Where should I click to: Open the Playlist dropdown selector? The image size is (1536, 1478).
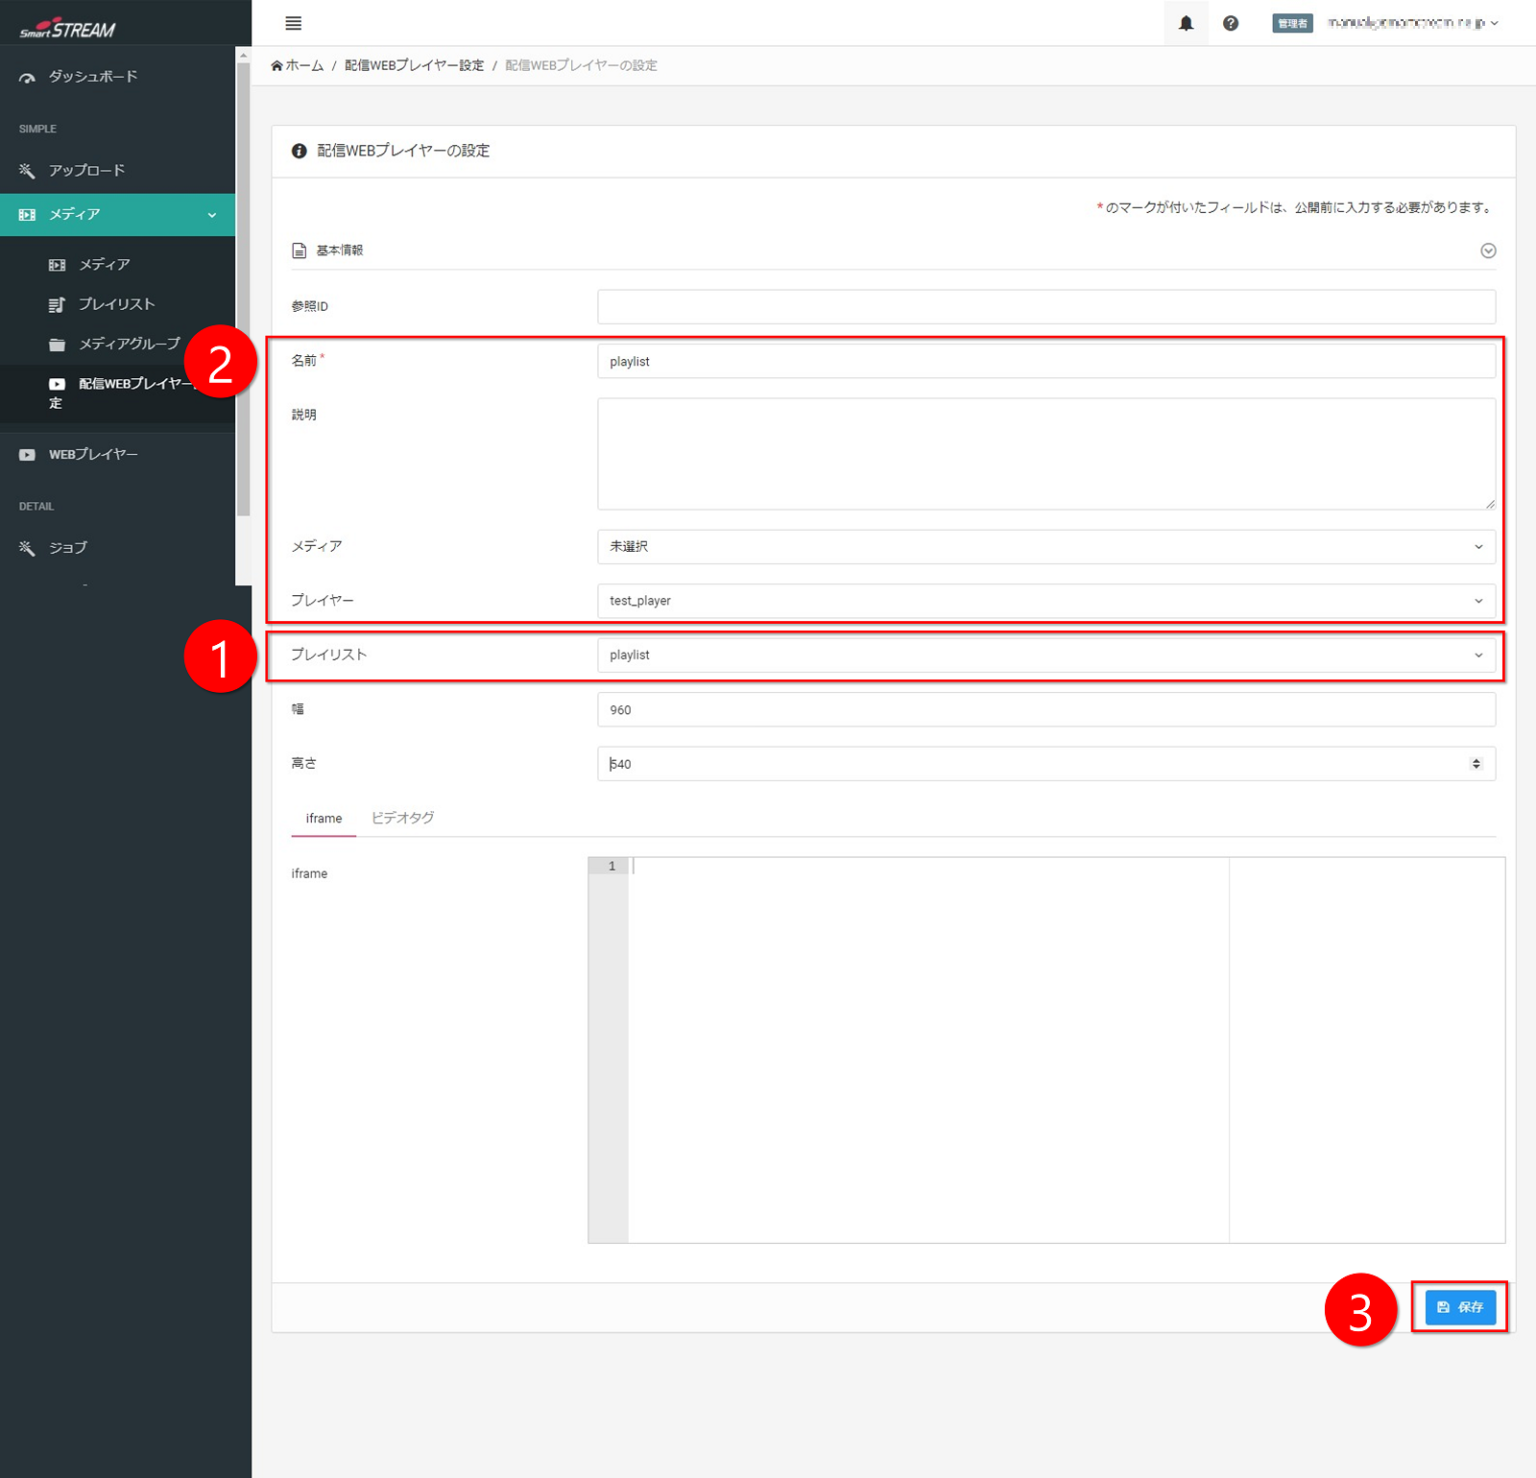coord(1045,655)
